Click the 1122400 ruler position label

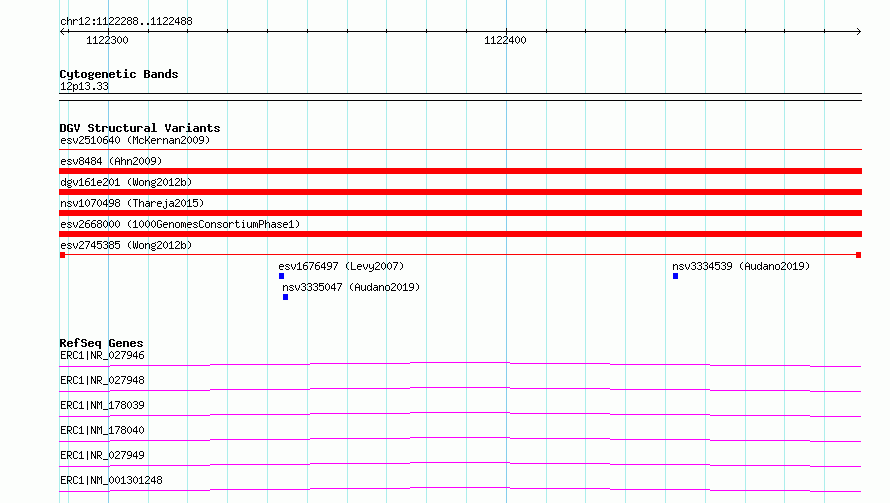coord(505,40)
